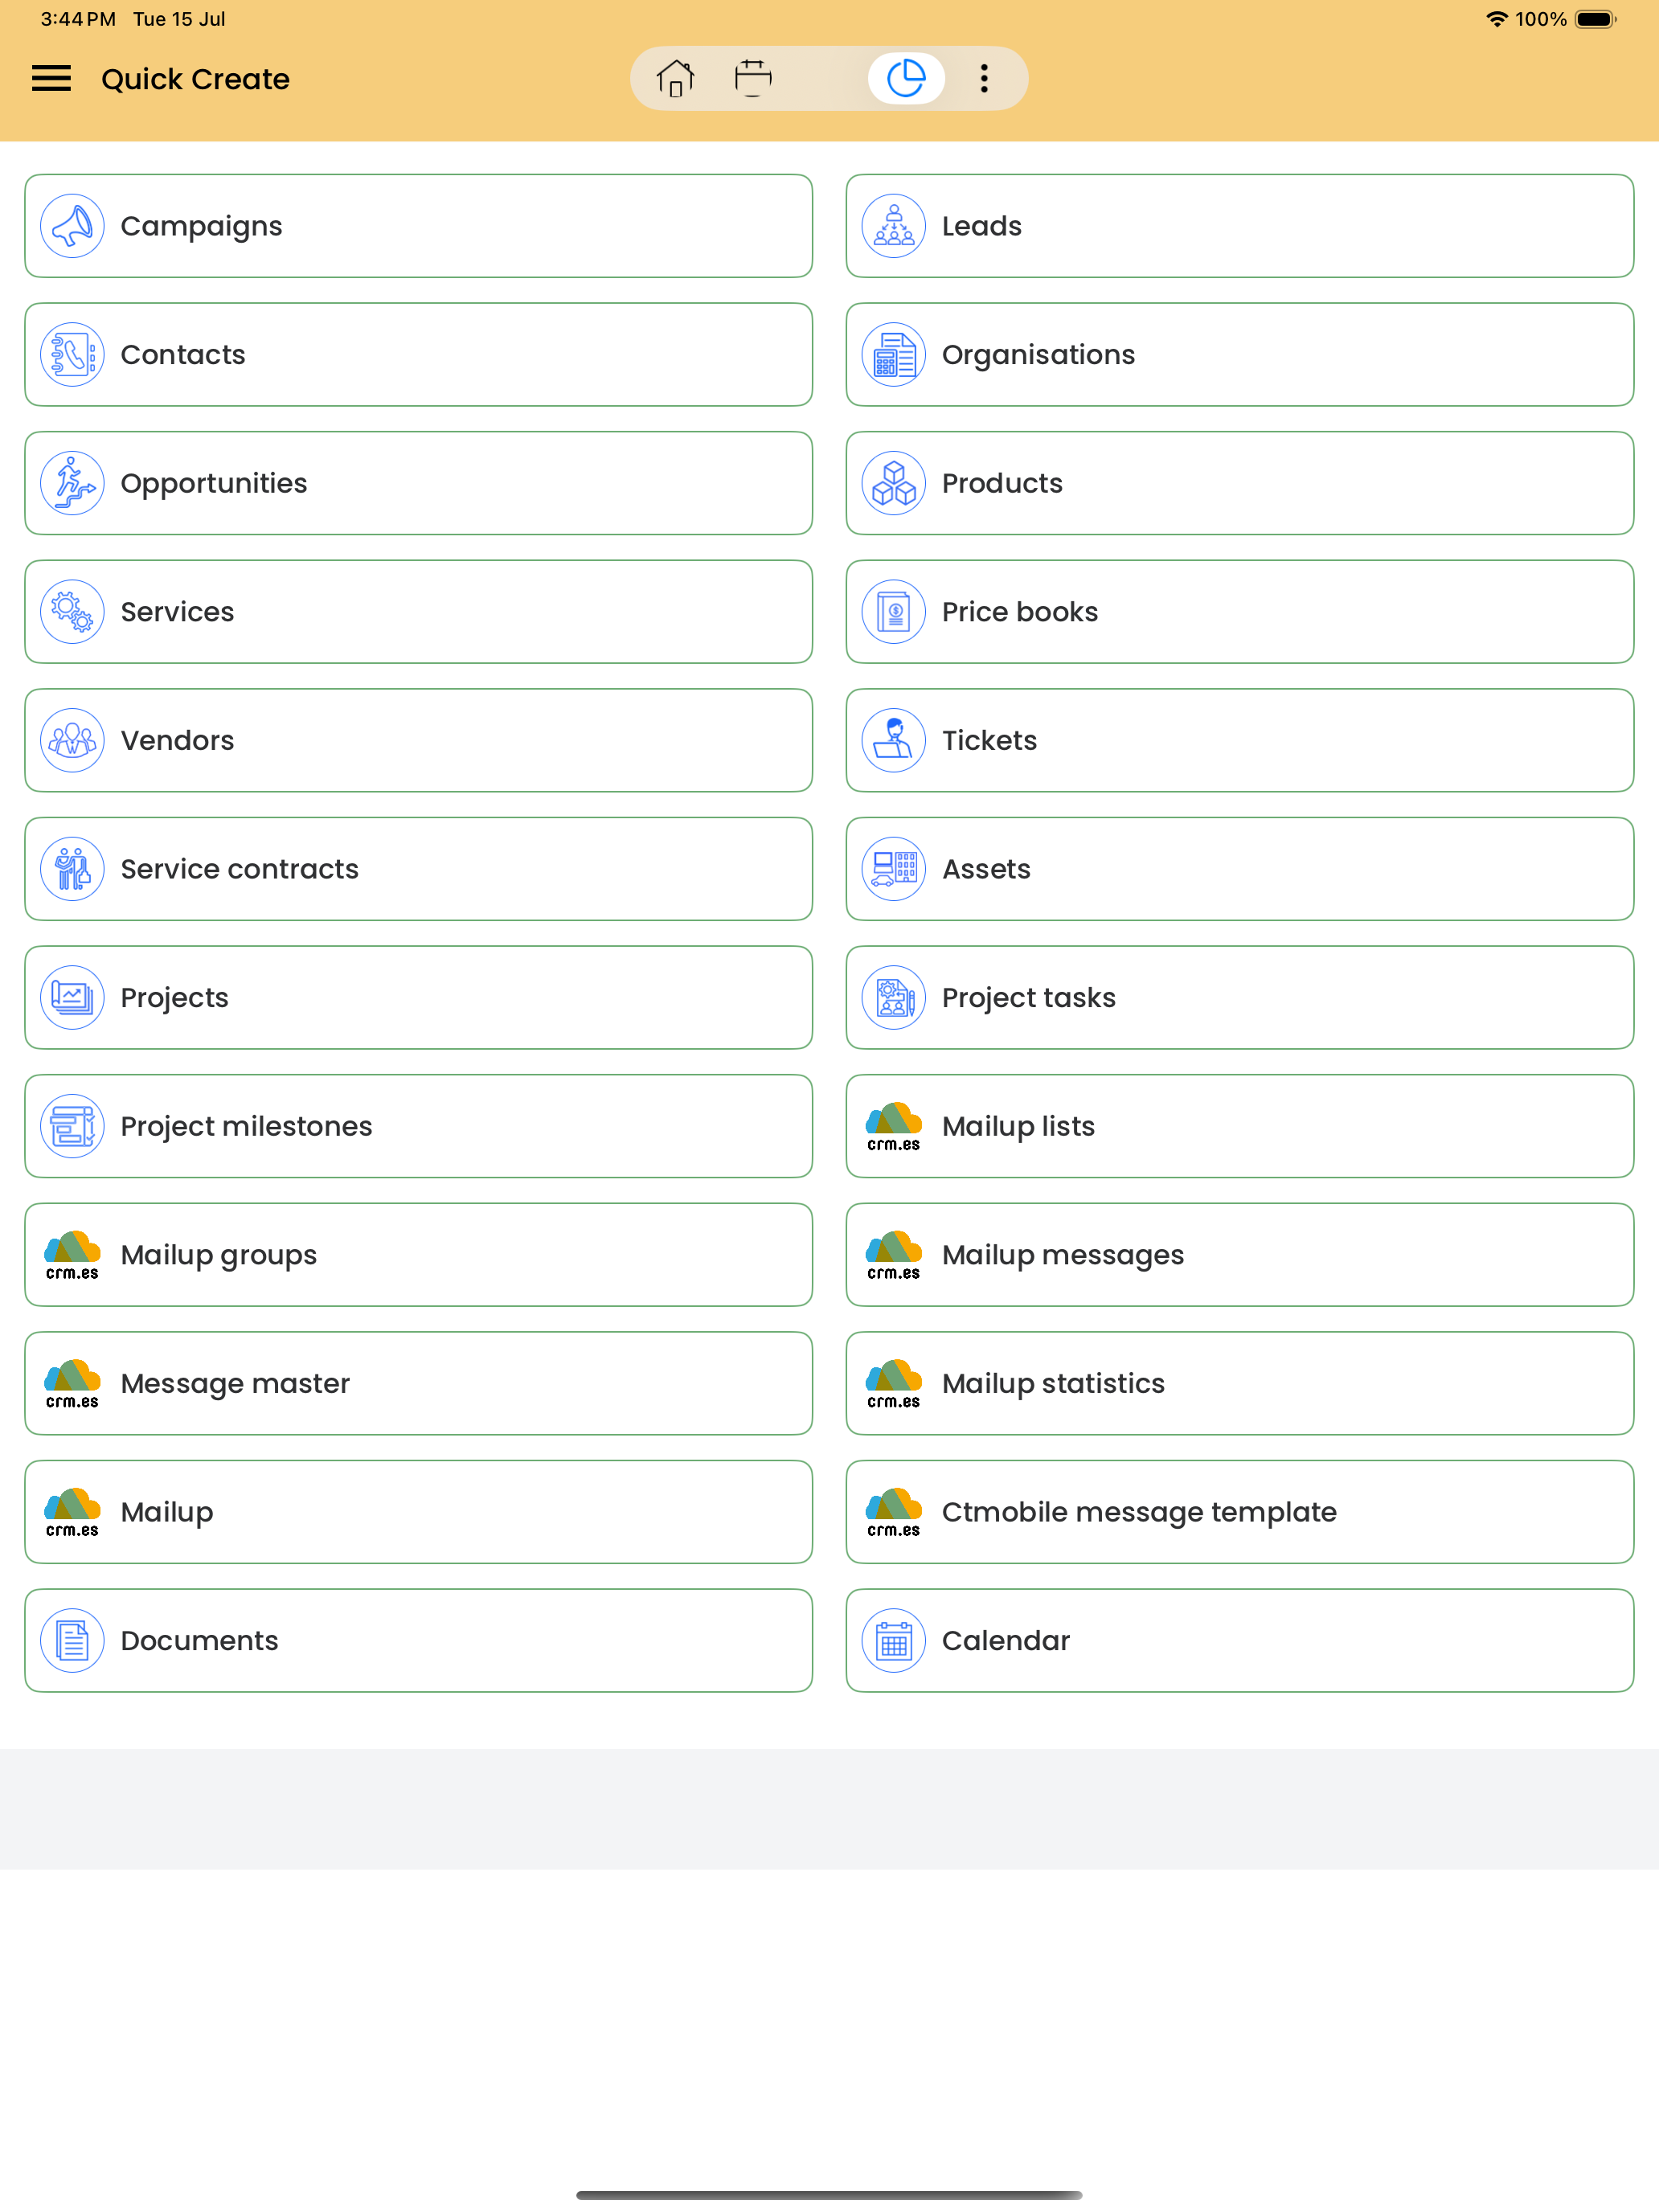The width and height of the screenshot is (1659, 2212).
Task: Tap the crm.es logo beside Mailup lists
Action: pyautogui.click(x=893, y=1127)
